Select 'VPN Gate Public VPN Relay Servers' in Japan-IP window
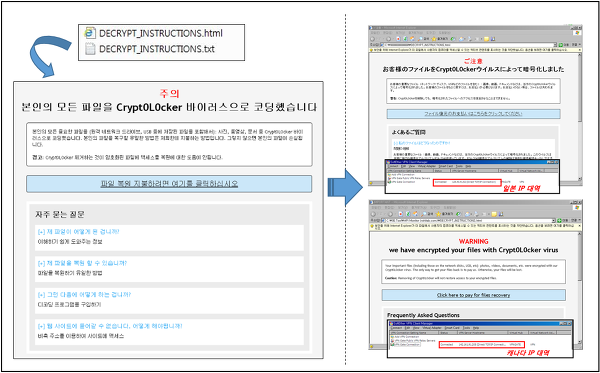 (409, 178)
